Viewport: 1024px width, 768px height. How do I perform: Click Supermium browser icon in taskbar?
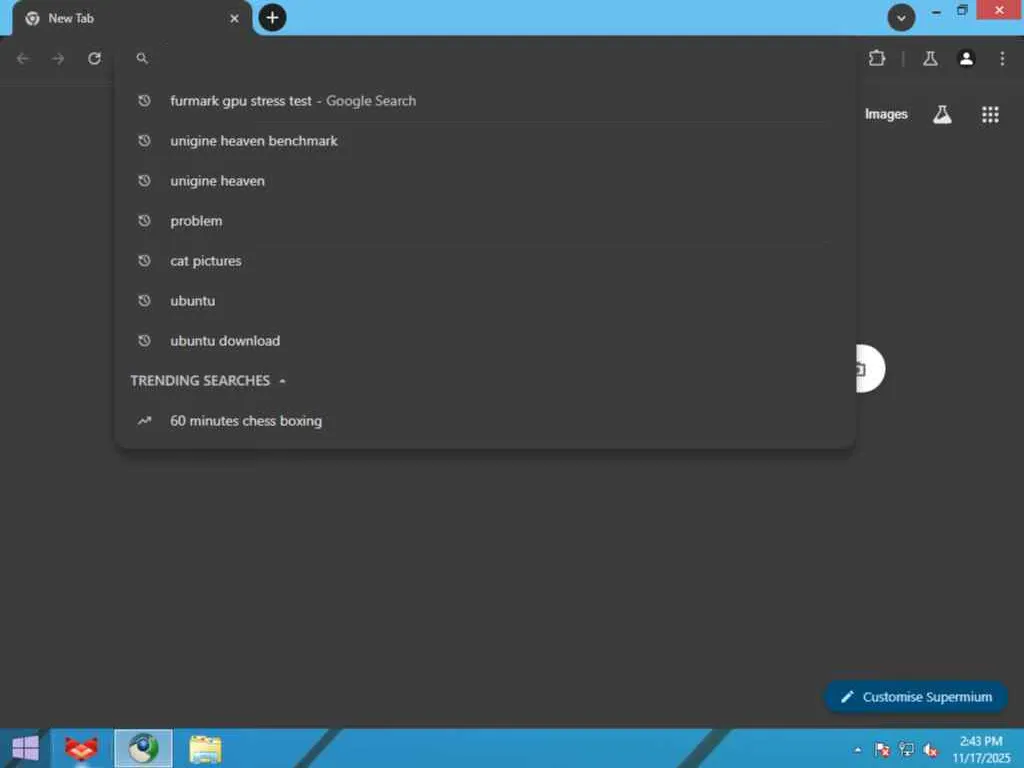point(144,748)
